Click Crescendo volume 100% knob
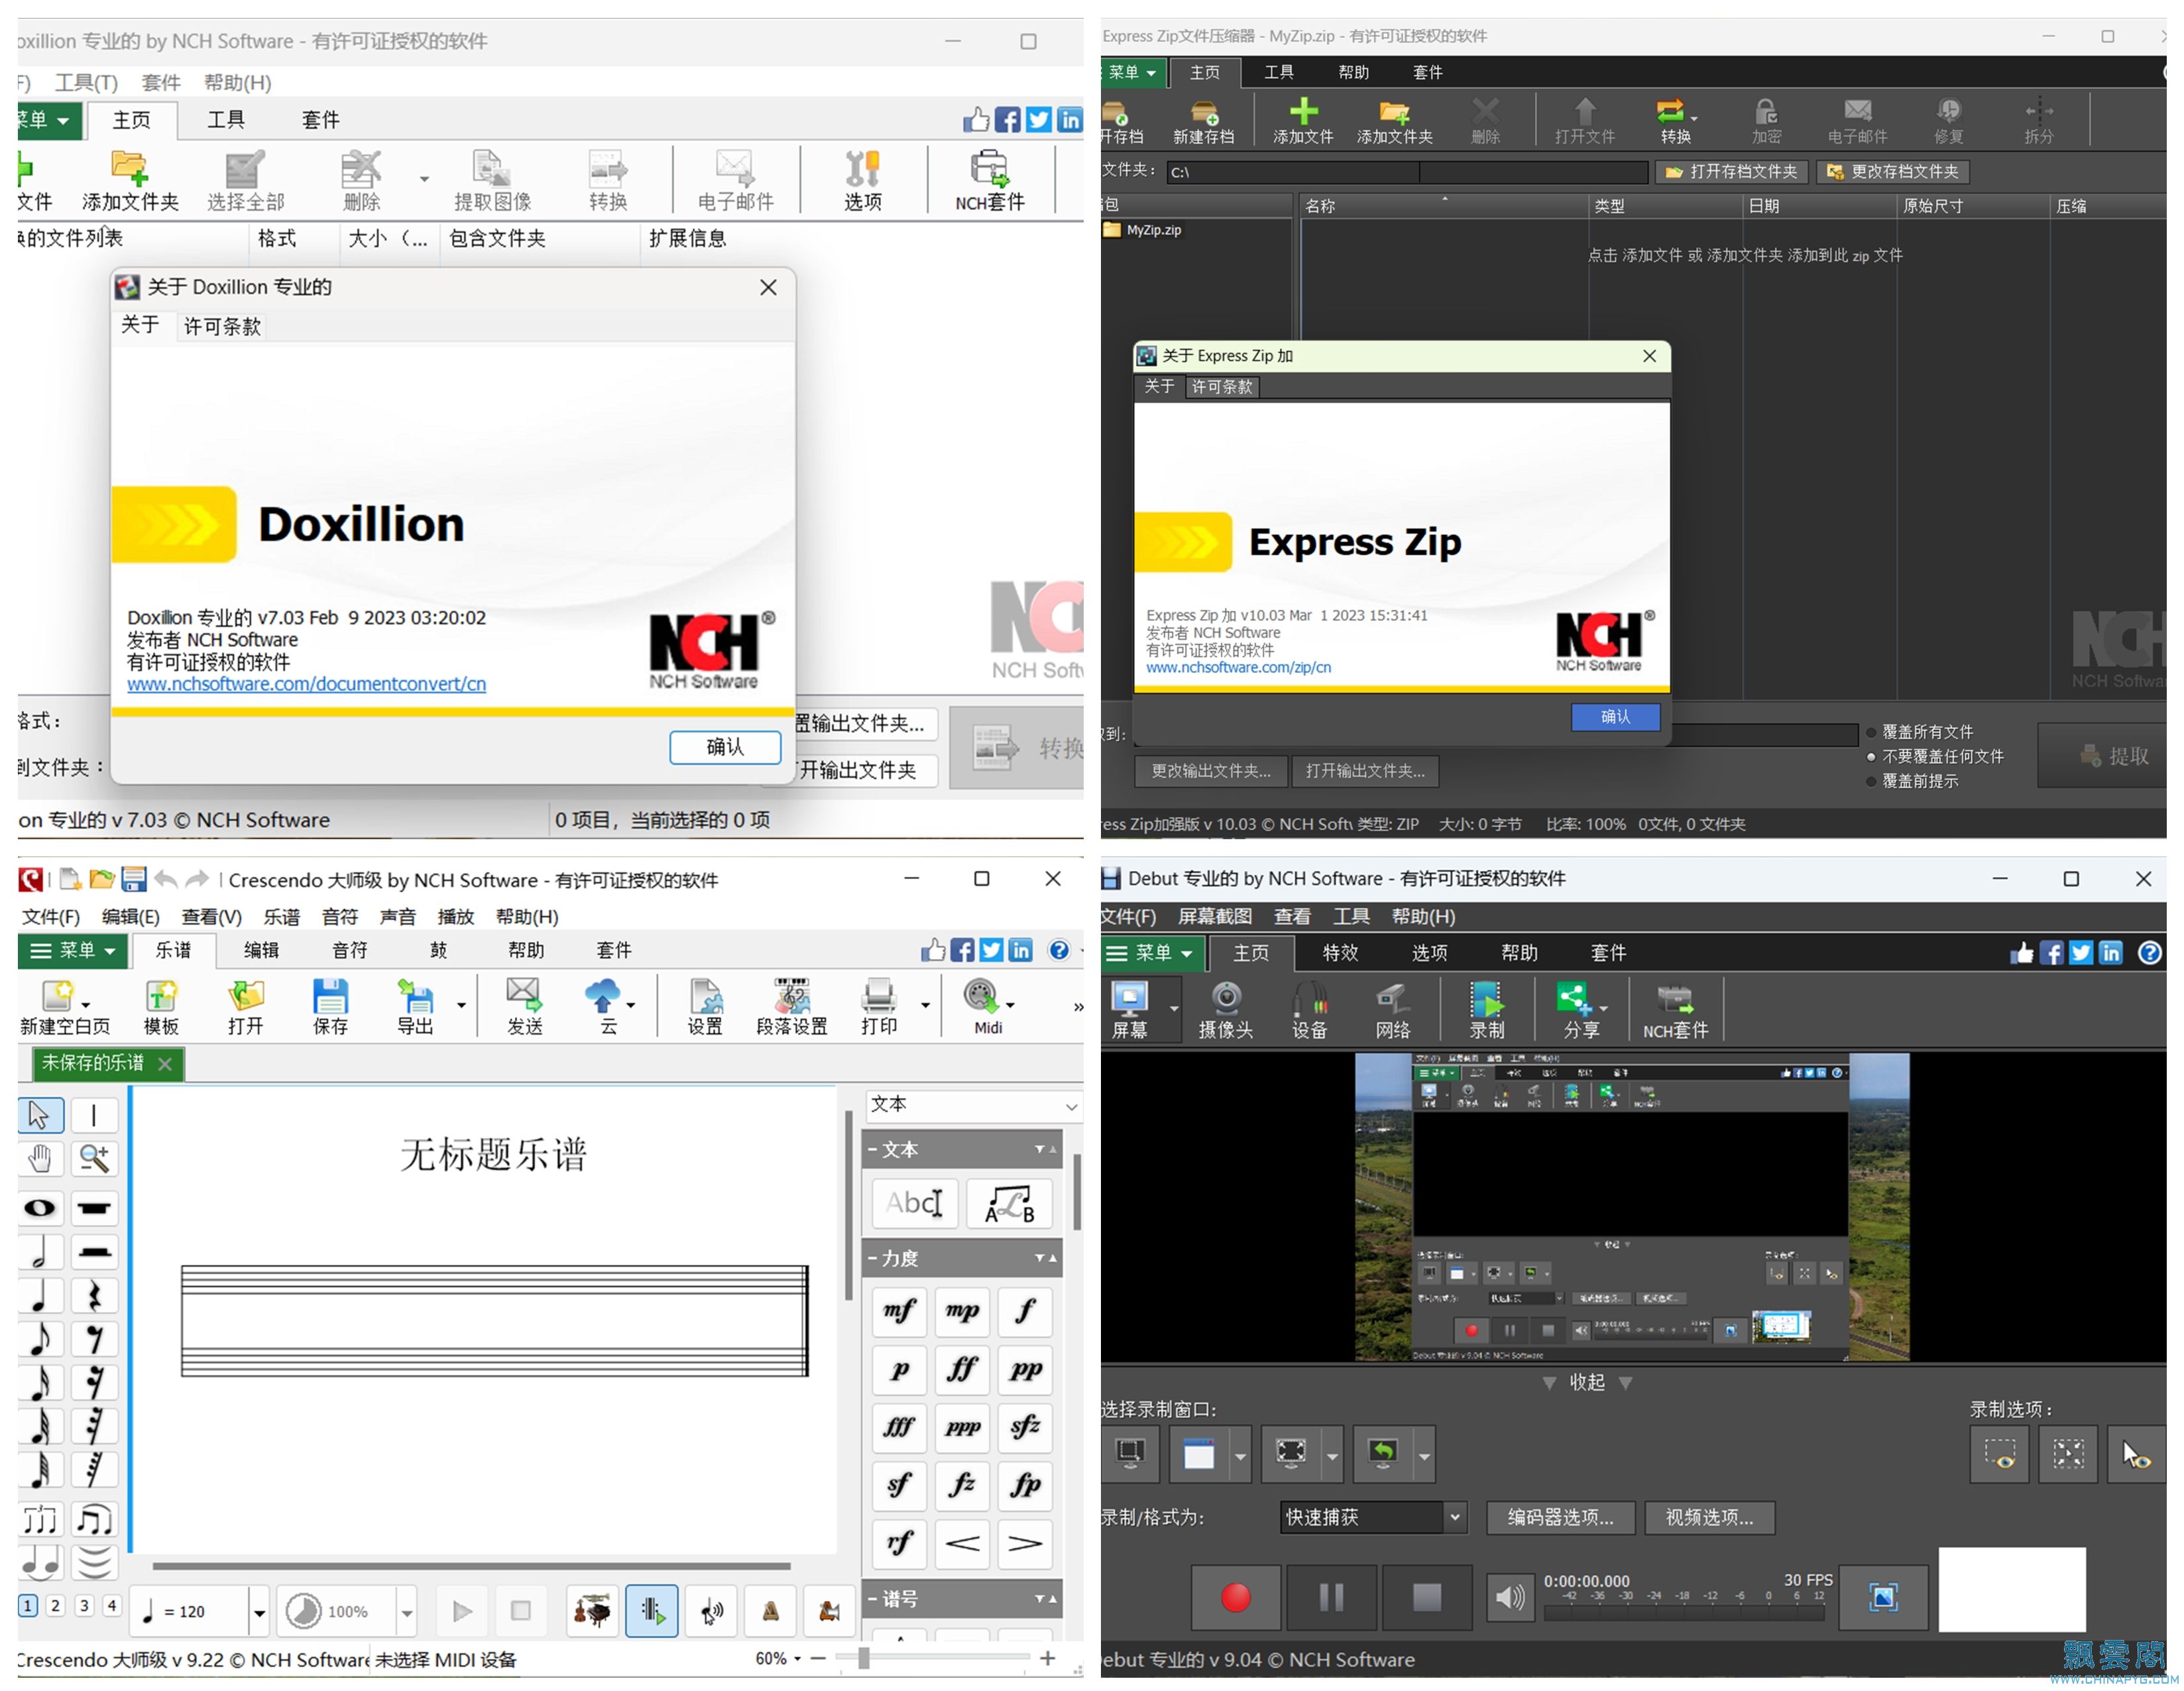The height and width of the screenshot is (1691, 2184). tap(303, 1611)
